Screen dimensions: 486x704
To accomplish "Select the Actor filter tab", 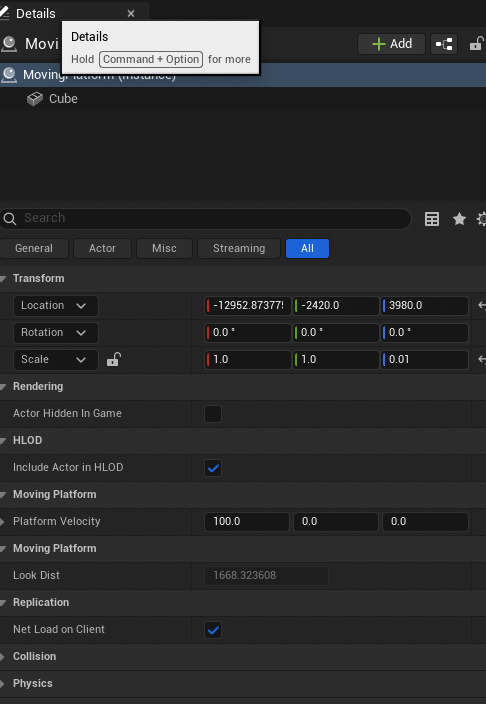I will 102,248.
